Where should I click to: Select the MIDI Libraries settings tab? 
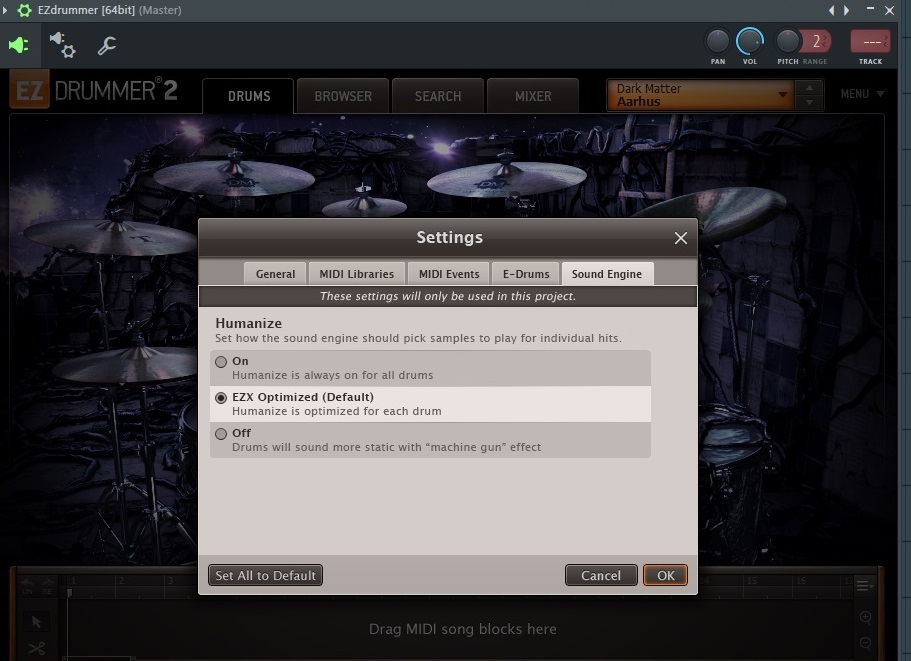click(x=356, y=274)
